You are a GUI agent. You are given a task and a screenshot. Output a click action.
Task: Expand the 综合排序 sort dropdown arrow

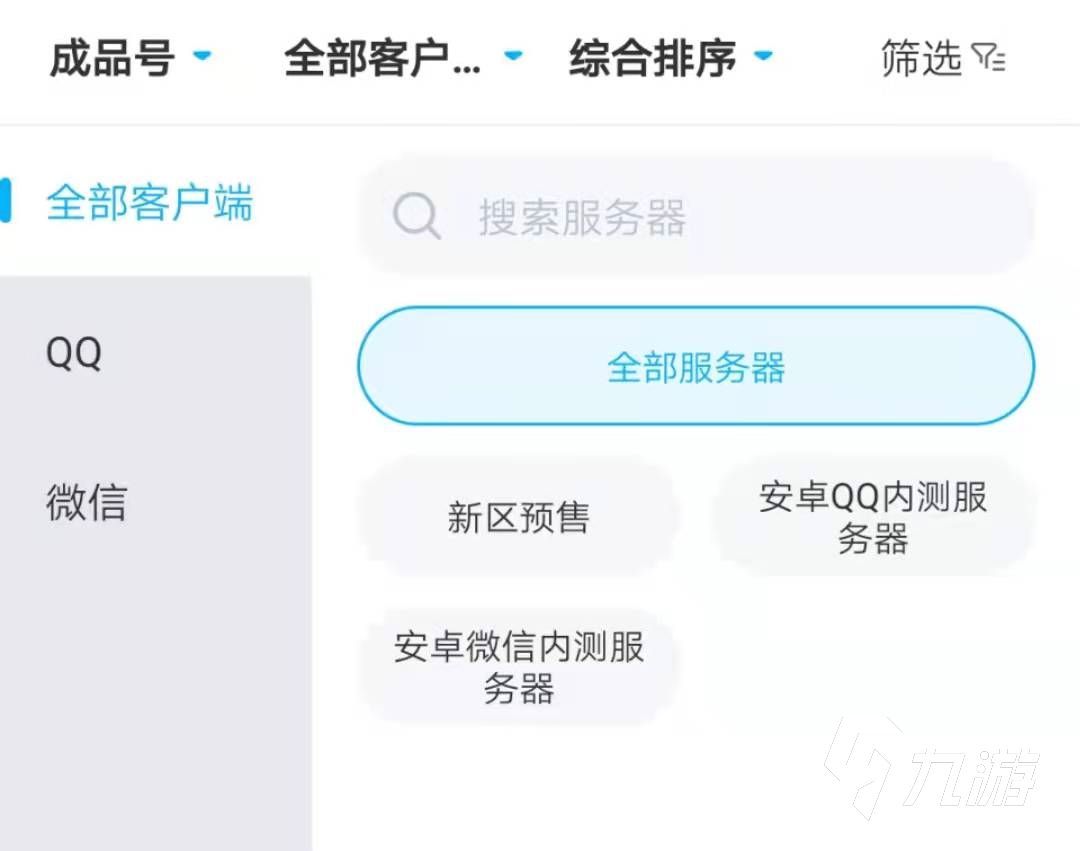tap(763, 56)
